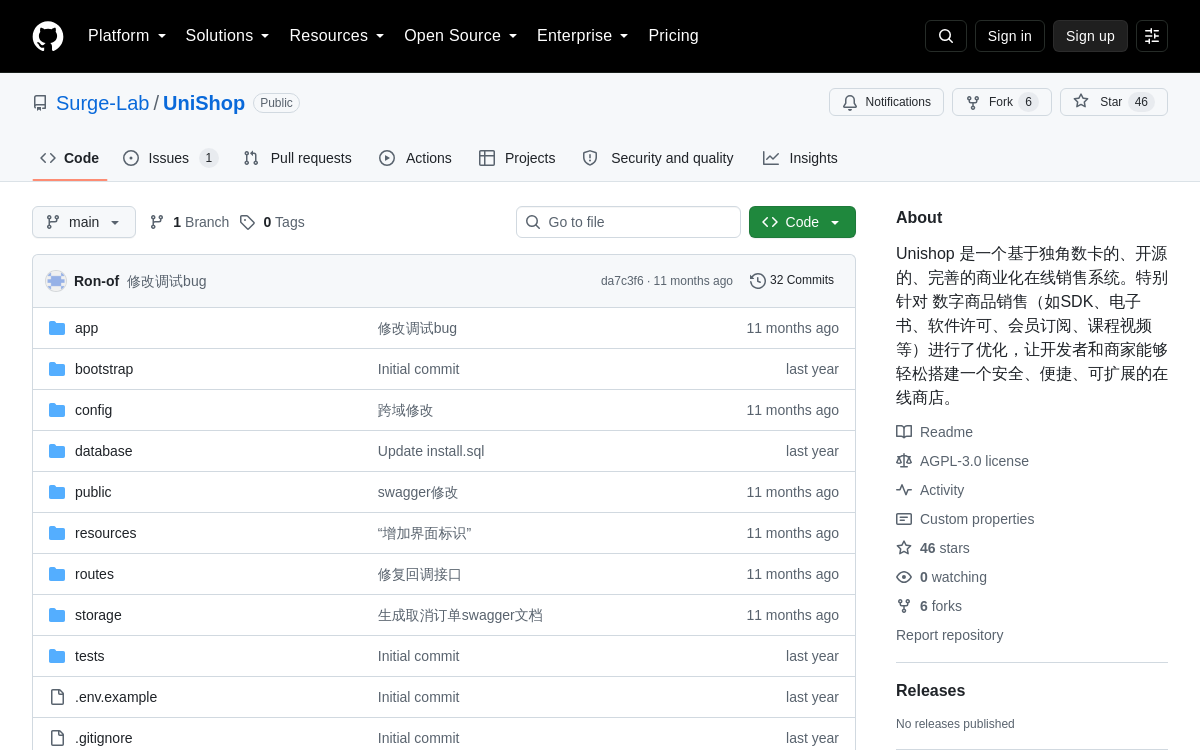Open the 生成取消订单swagger文档 commit message
Screen dimensions: 1200x750
460,615
